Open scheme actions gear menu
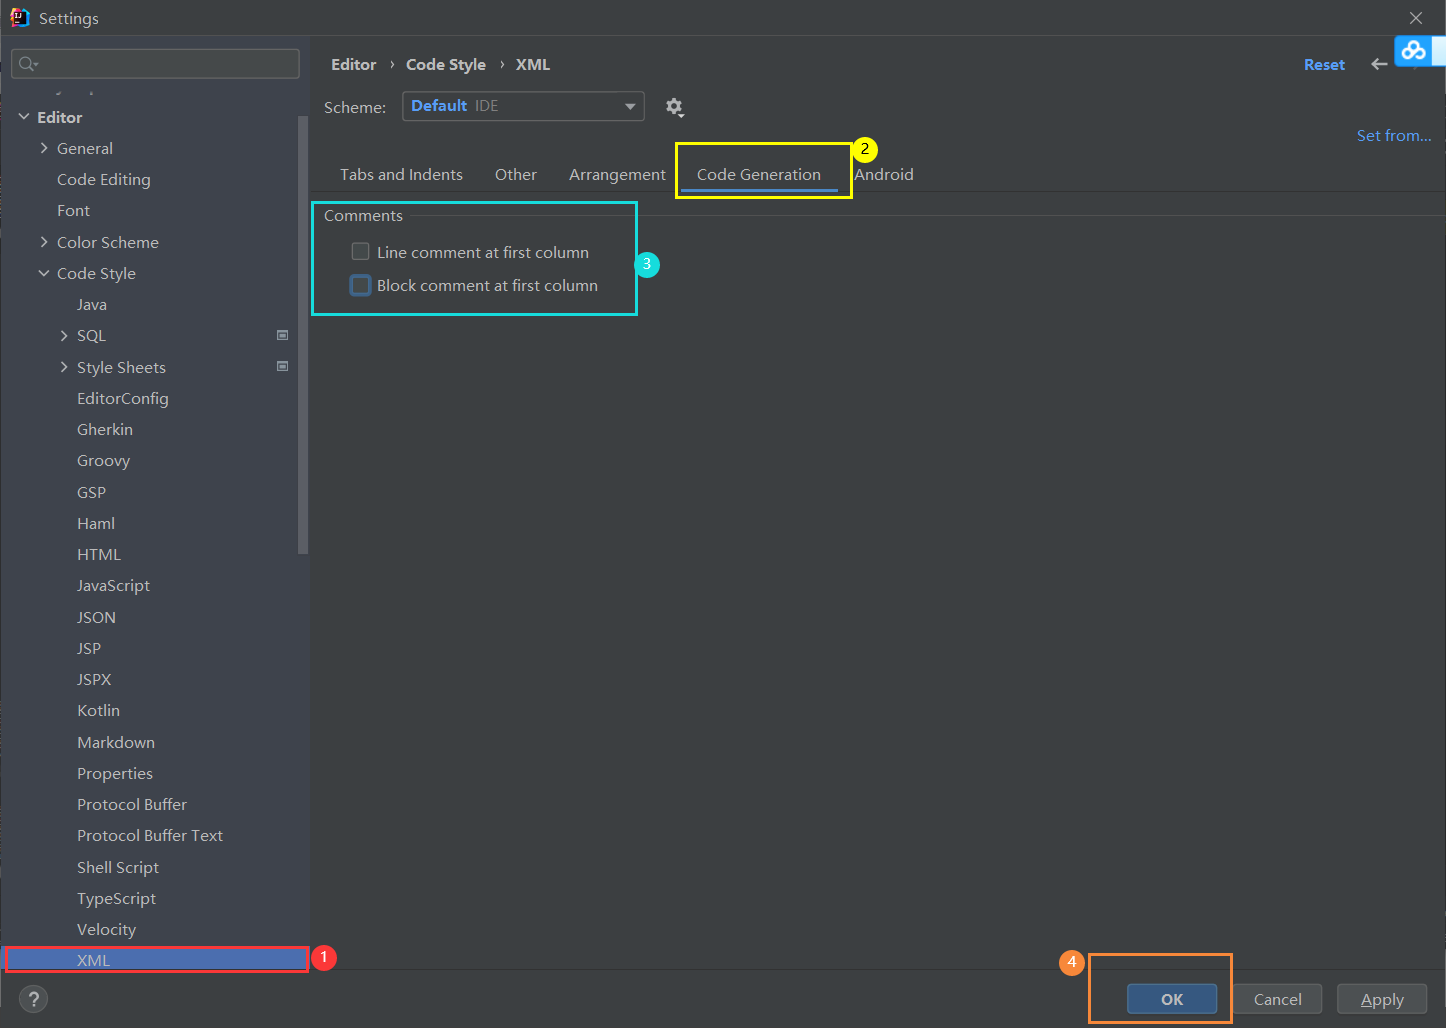Viewport: 1446px width, 1028px height. (674, 107)
